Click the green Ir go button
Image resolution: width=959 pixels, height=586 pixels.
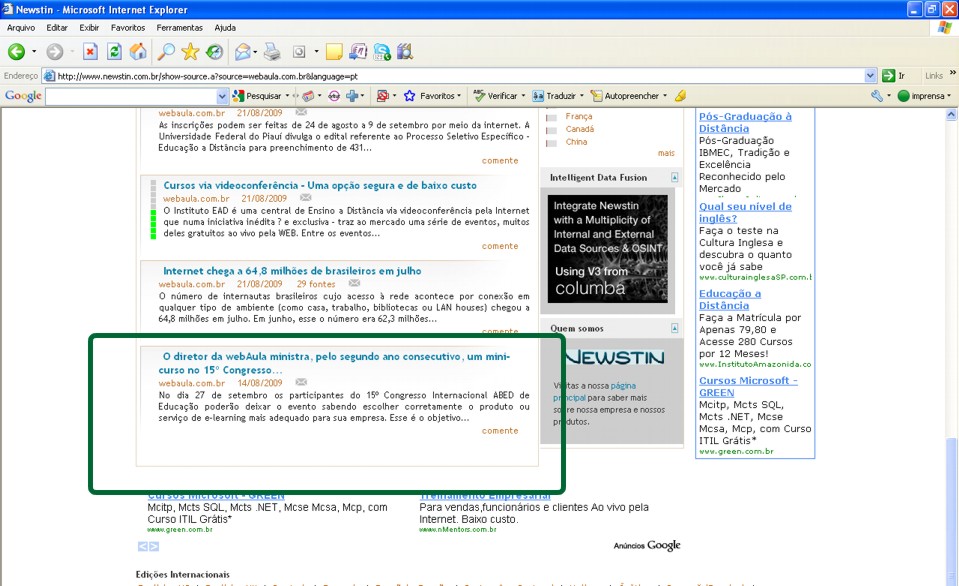894,76
